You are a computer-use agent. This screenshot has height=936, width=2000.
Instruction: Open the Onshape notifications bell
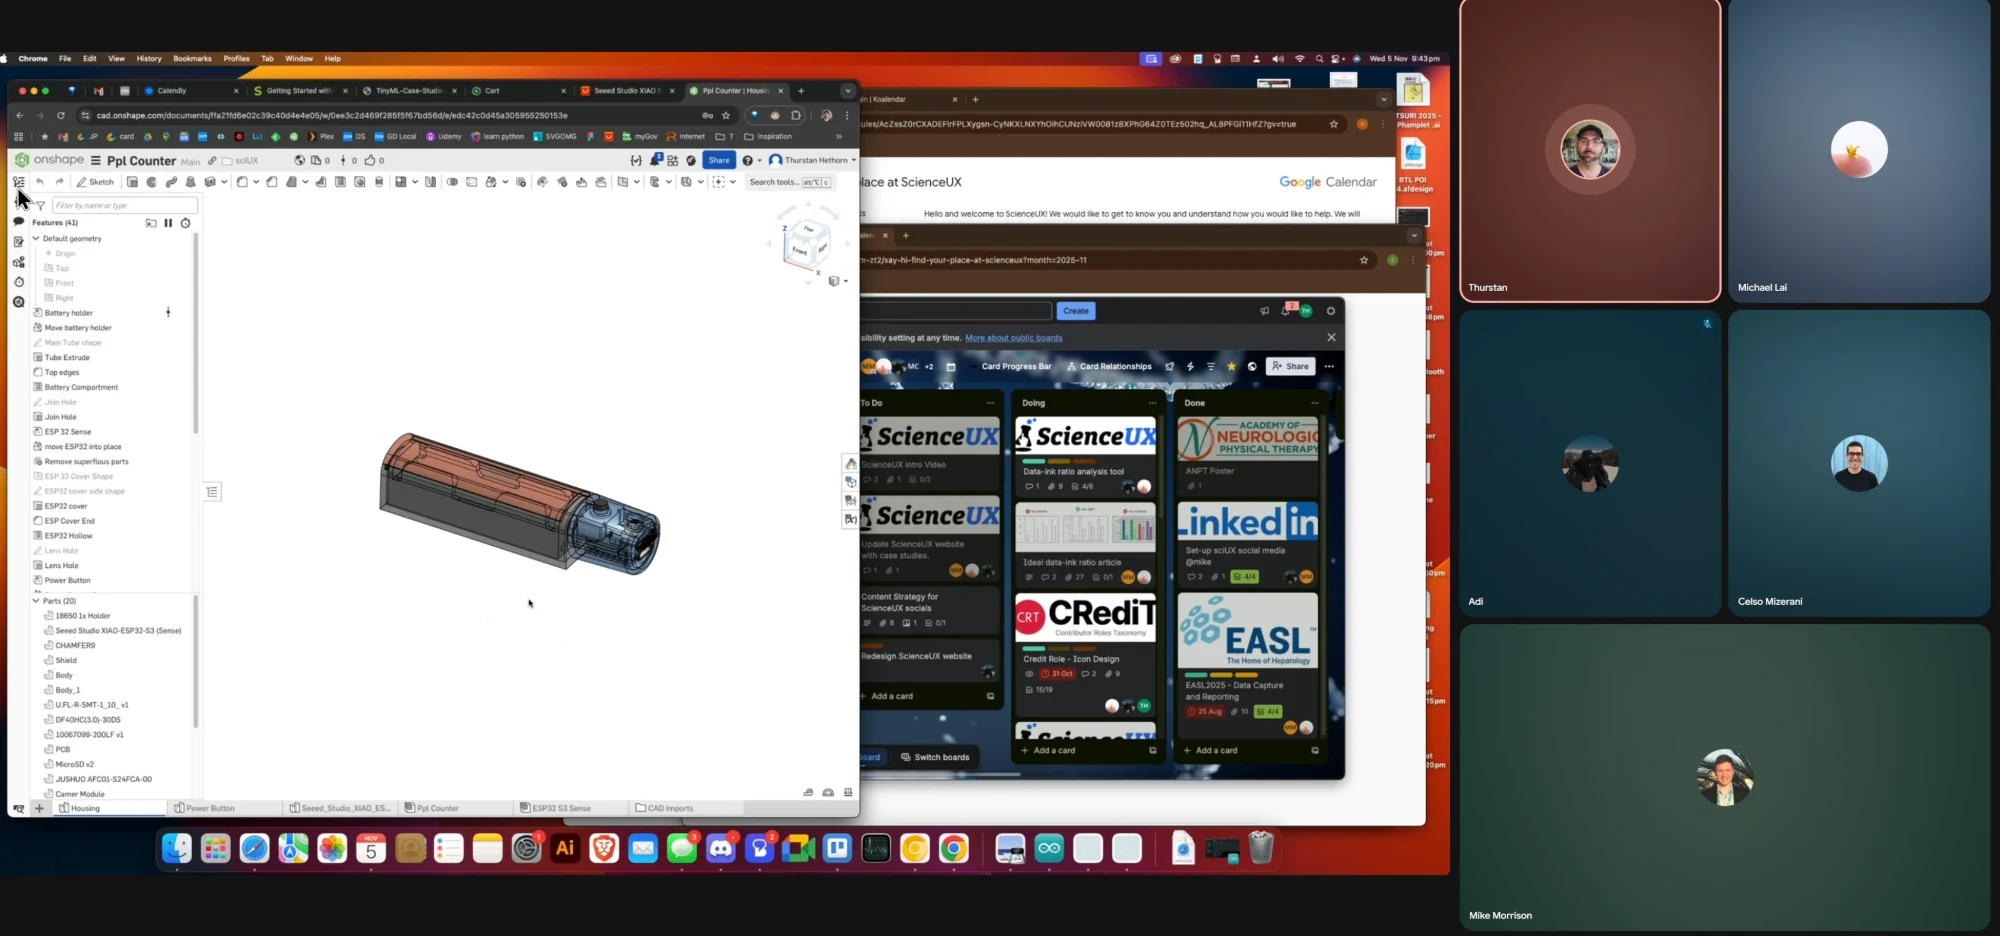click(x=656, y=160)
